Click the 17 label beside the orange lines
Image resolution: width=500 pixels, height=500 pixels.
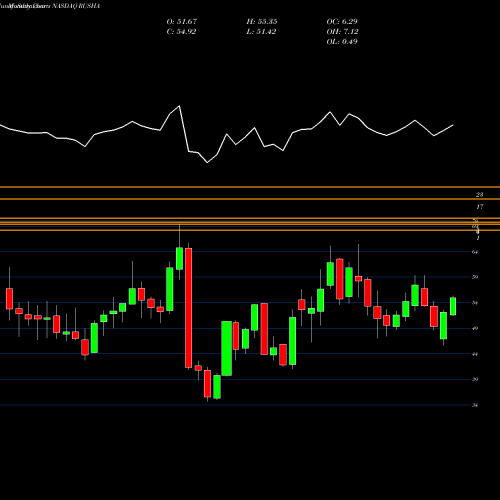[x=480, y=207]
